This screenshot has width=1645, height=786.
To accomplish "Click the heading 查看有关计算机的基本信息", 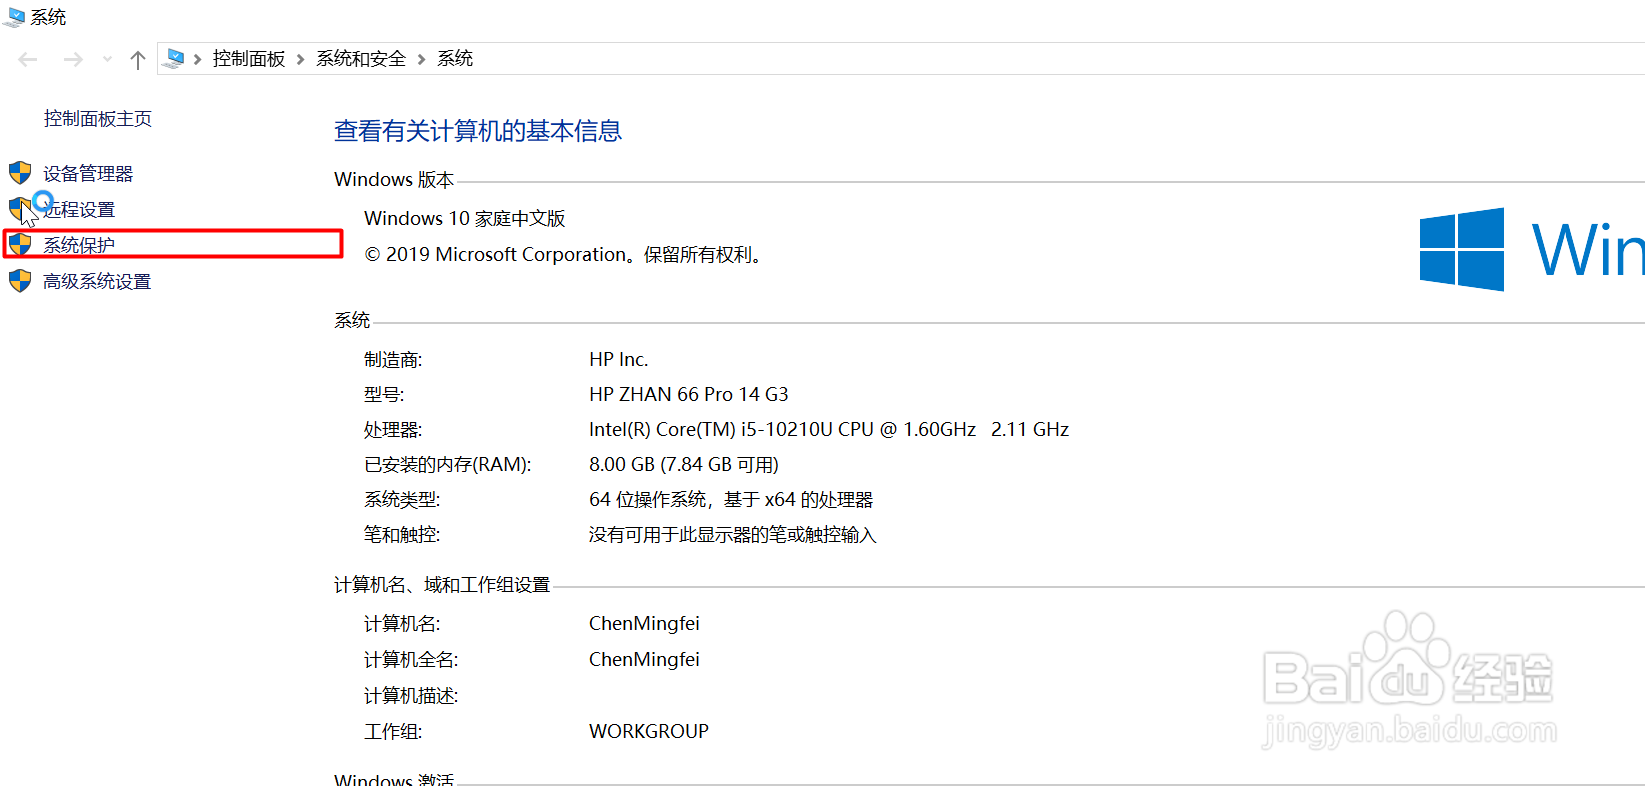I will [x=478, y=131].
